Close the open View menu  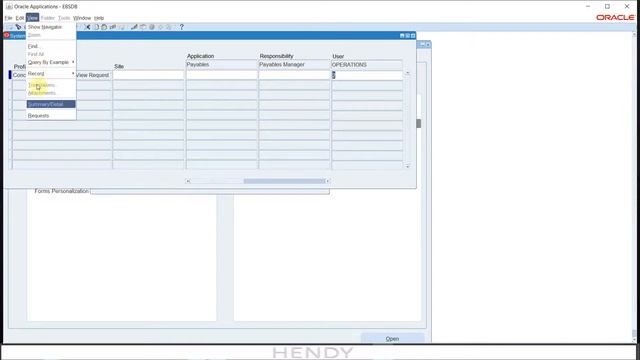pos(32,18)
